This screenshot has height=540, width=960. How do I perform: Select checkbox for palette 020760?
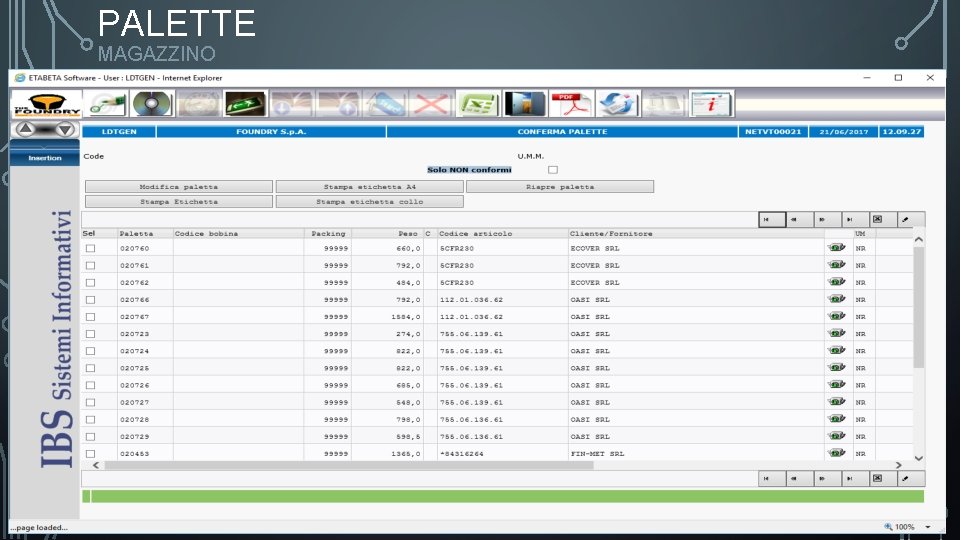(91, 249)
